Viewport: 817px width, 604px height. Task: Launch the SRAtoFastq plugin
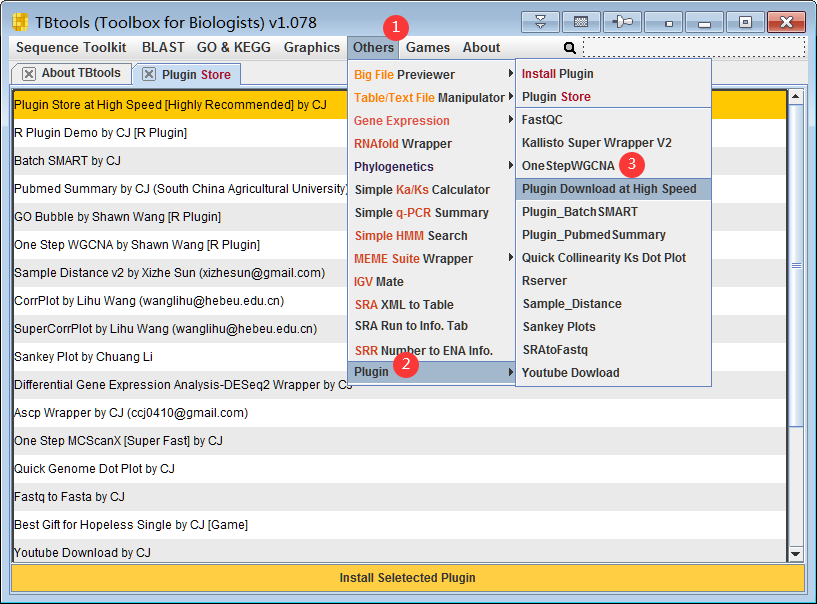click(x=613, y=349)
